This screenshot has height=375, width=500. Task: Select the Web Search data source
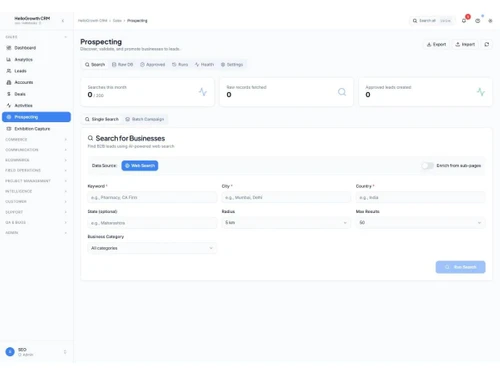(x=140, y=166)
